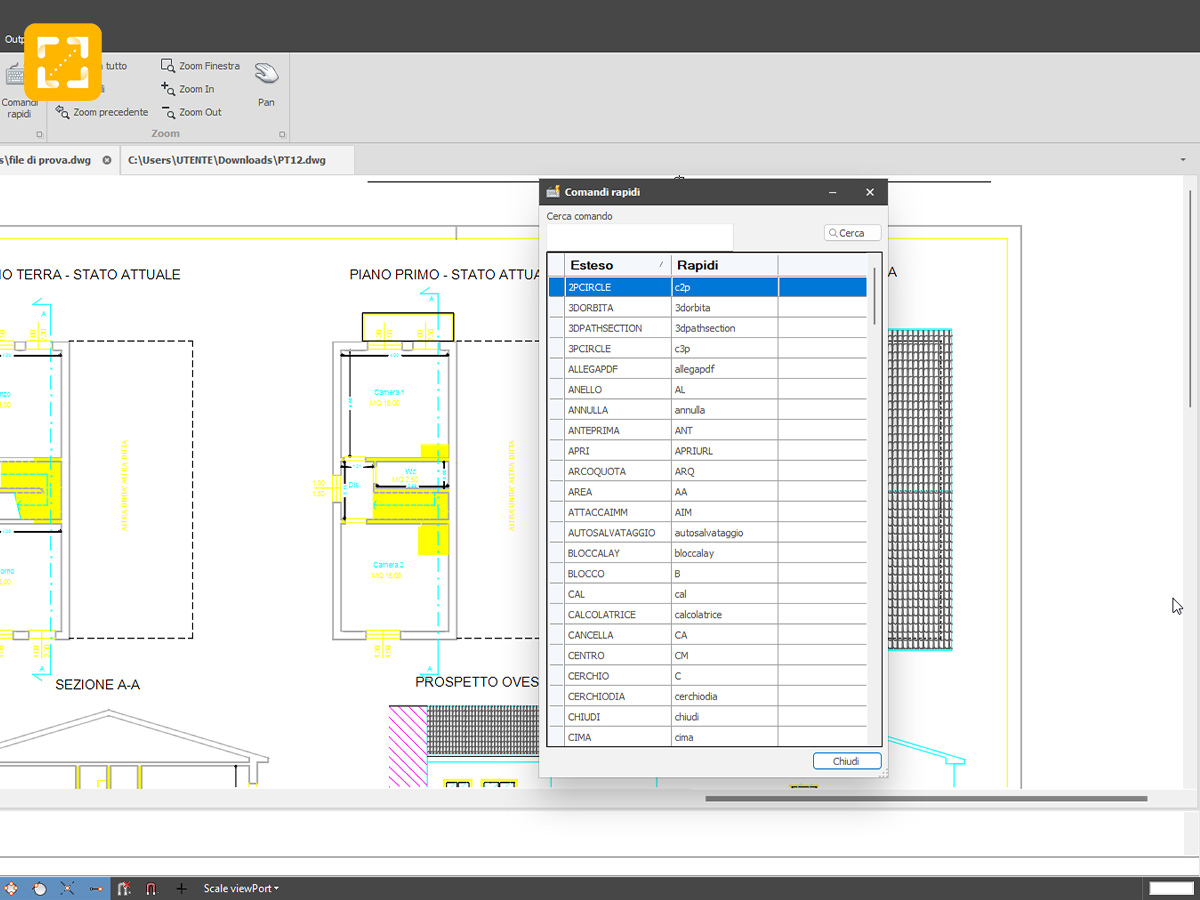Click the horizontal scrollbar of the drawing
Screen dimensions: 1200x900
pos(926,798)
